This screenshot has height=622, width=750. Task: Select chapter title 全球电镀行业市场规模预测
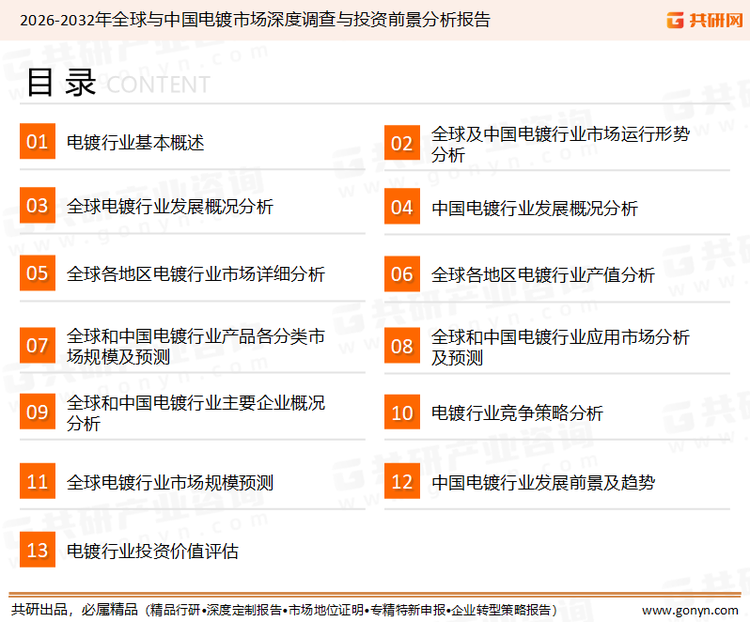tap(170, 482)
